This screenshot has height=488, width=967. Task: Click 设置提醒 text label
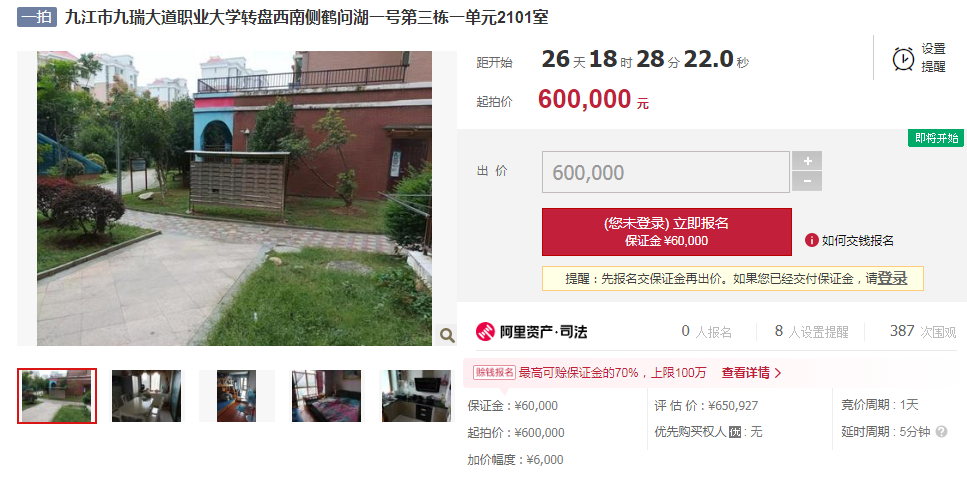[933, 57]
